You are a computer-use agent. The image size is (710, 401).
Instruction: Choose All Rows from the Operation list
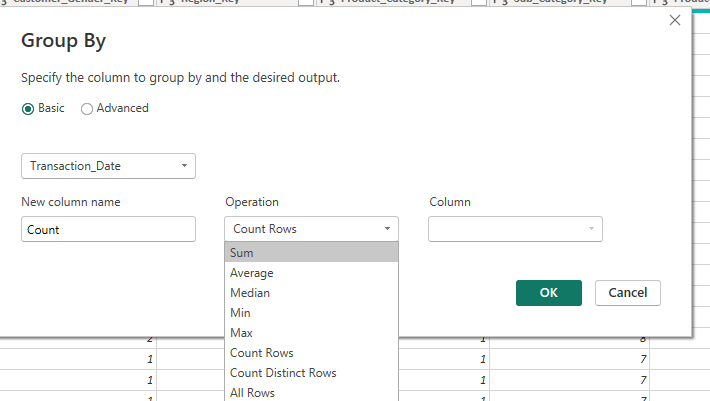(x=312, y=392)
